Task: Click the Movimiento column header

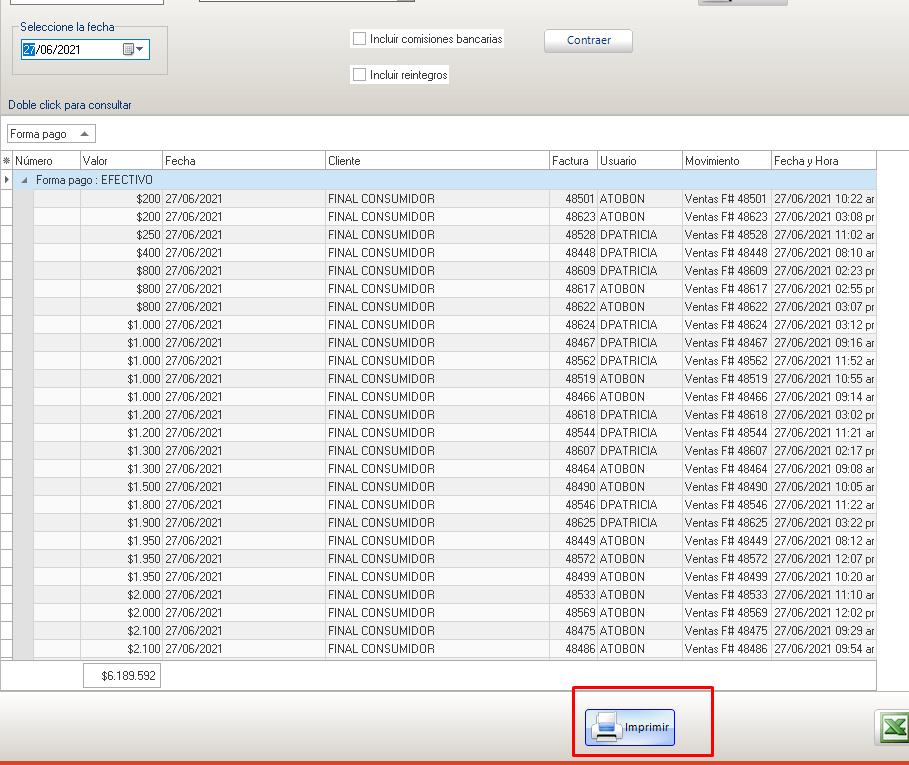Action: pos(725,161)
